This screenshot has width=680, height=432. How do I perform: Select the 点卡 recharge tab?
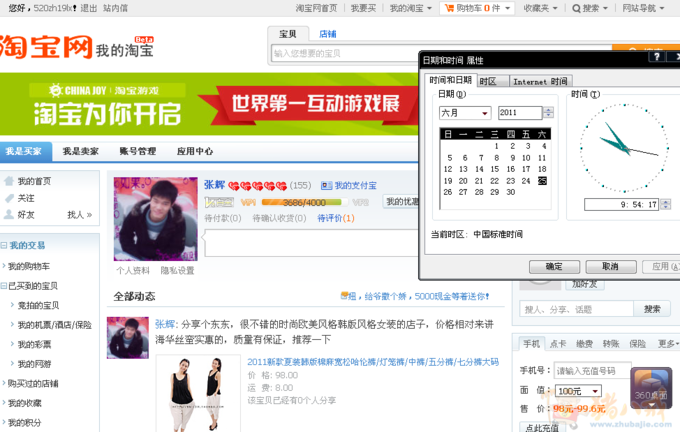point(558,344)
